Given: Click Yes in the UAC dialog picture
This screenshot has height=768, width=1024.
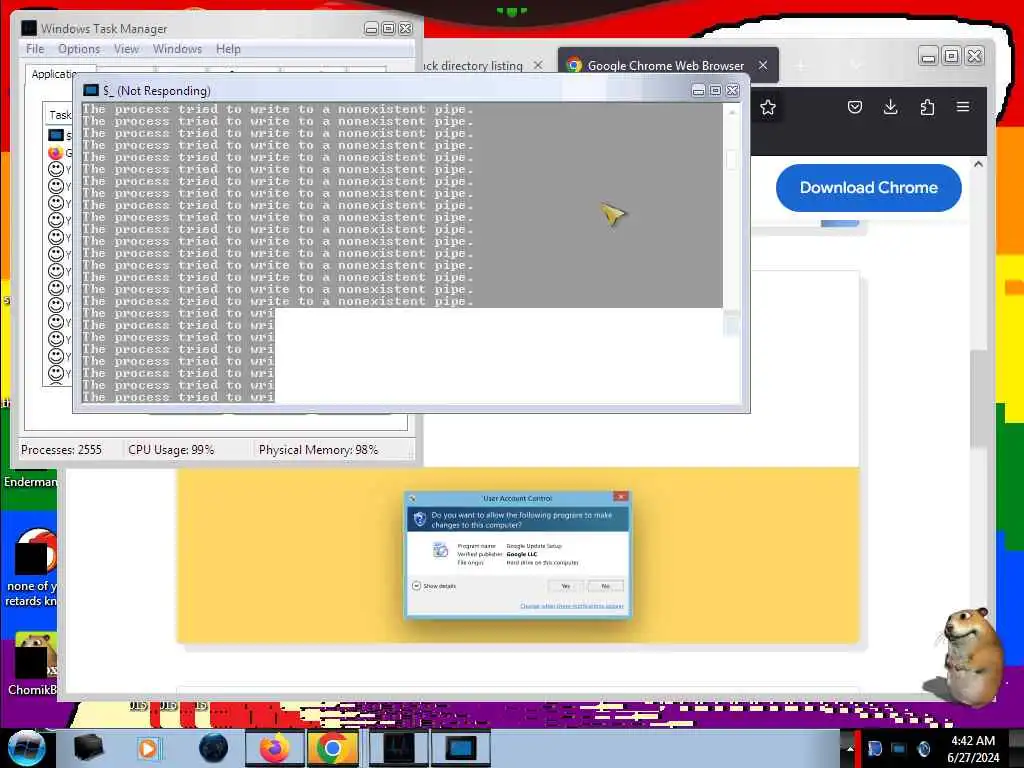Looking at the screenshot, I should pyautogui.click(x=566, y=586).
